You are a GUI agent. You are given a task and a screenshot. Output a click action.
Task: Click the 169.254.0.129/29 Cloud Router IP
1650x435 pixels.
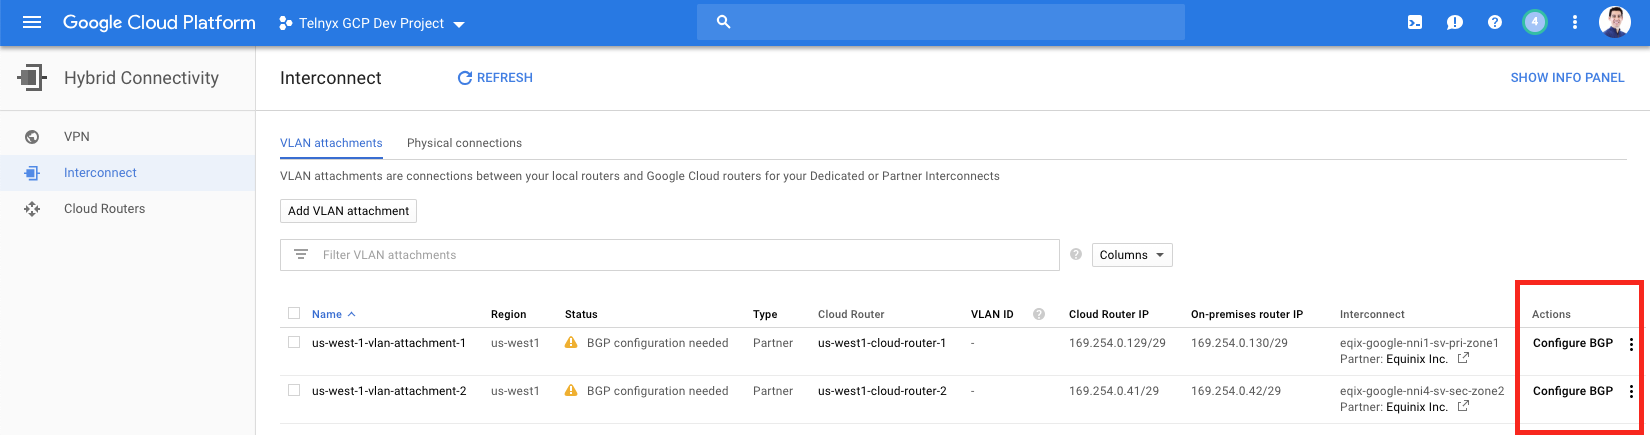pos(1117,343)
